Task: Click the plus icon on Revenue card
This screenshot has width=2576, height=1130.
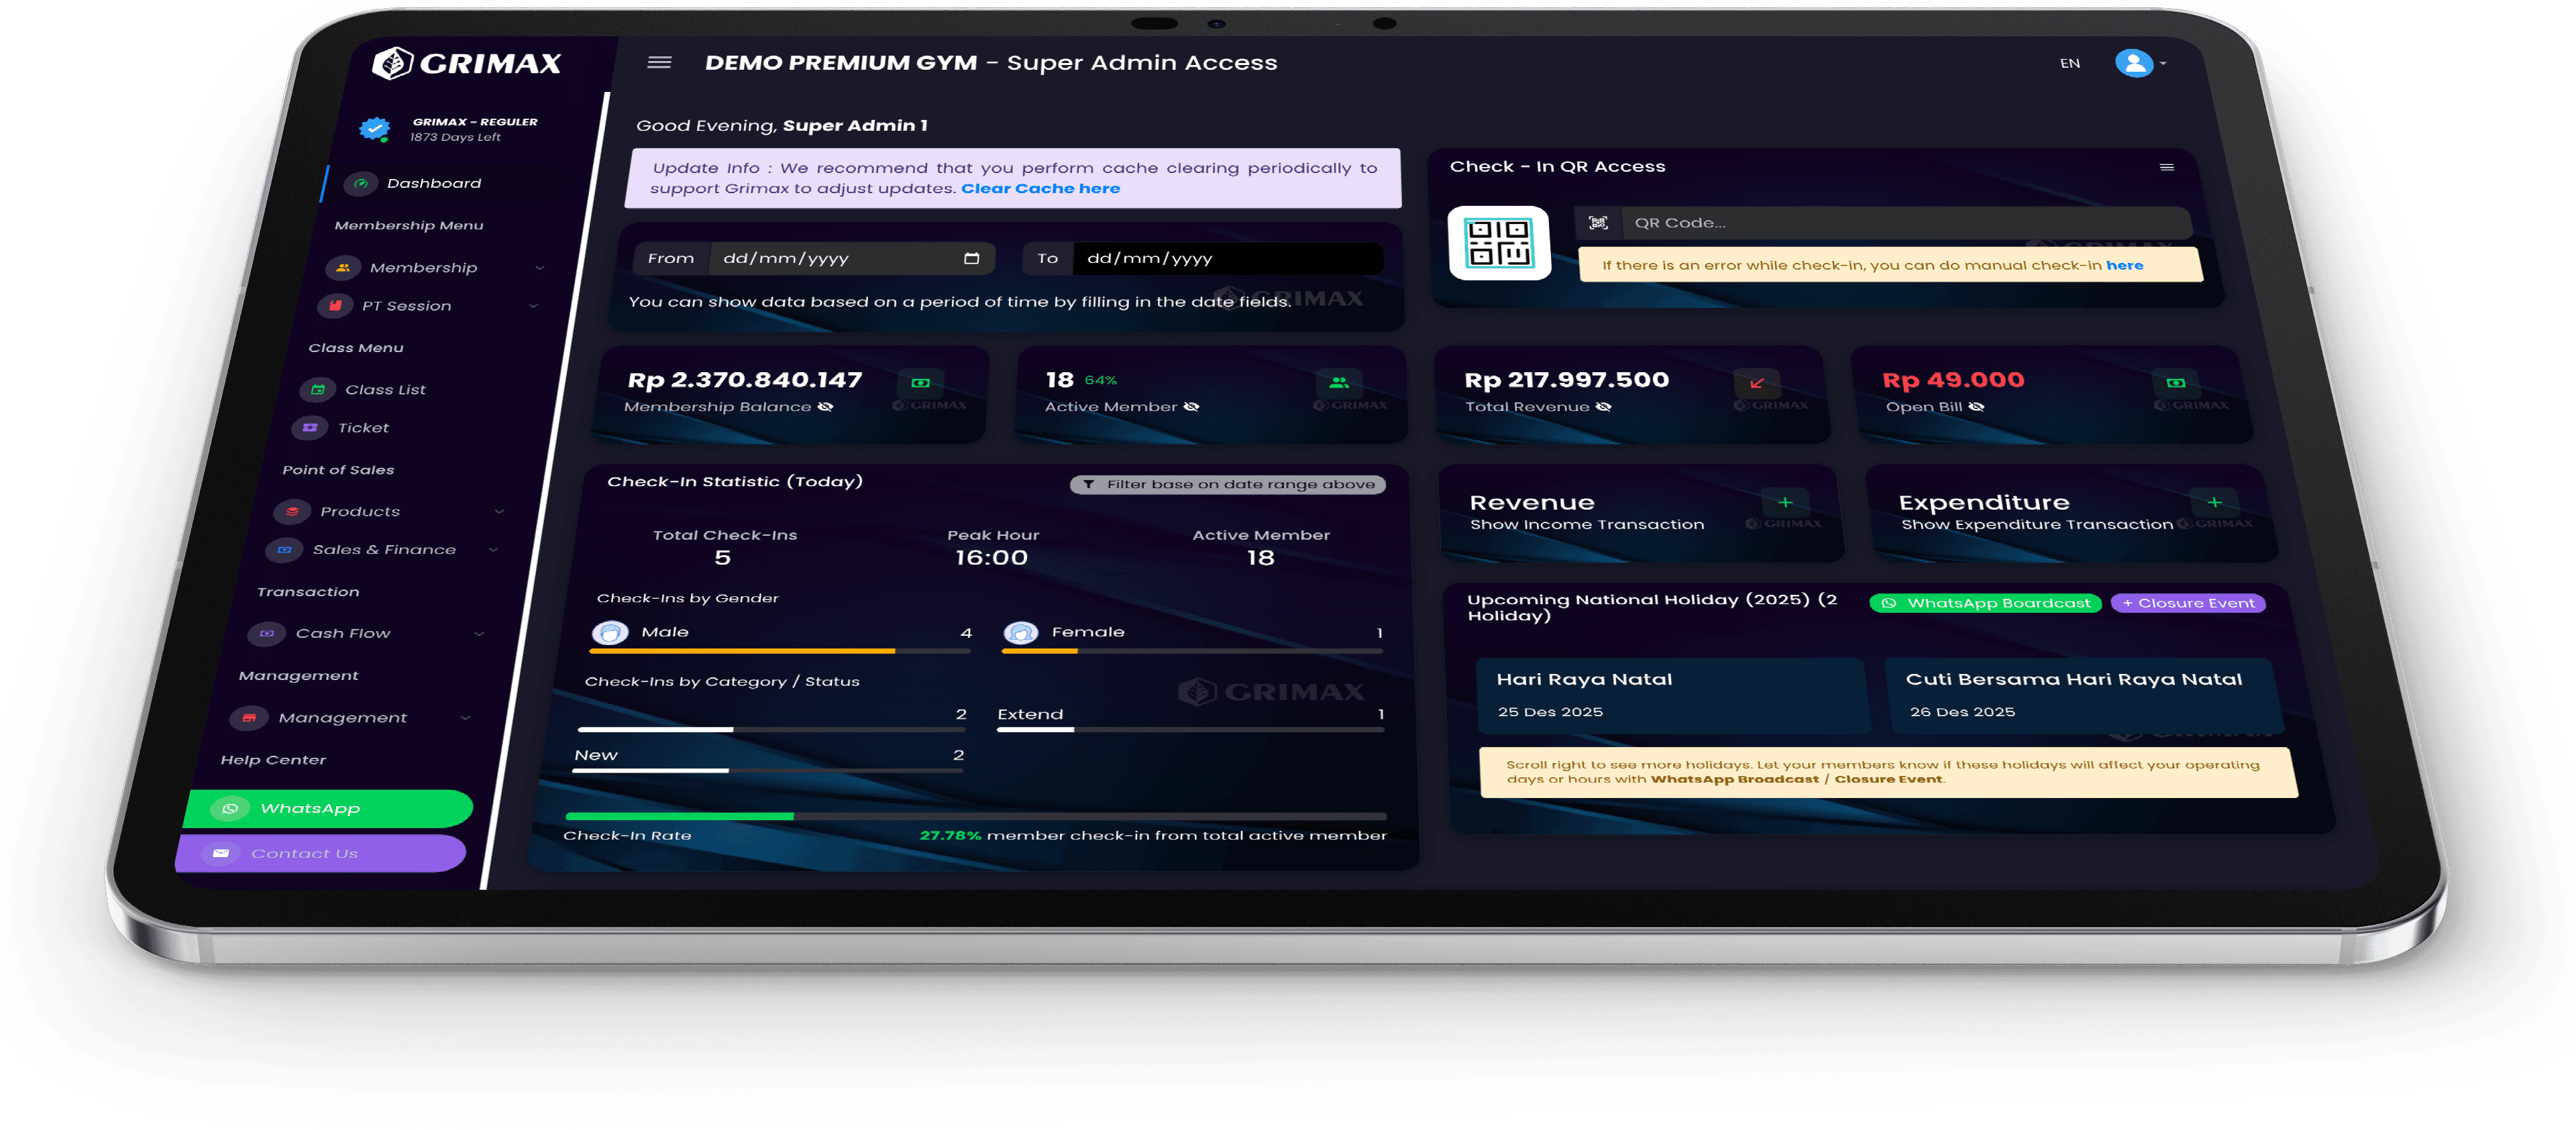Action: [x=1785, y=502]
